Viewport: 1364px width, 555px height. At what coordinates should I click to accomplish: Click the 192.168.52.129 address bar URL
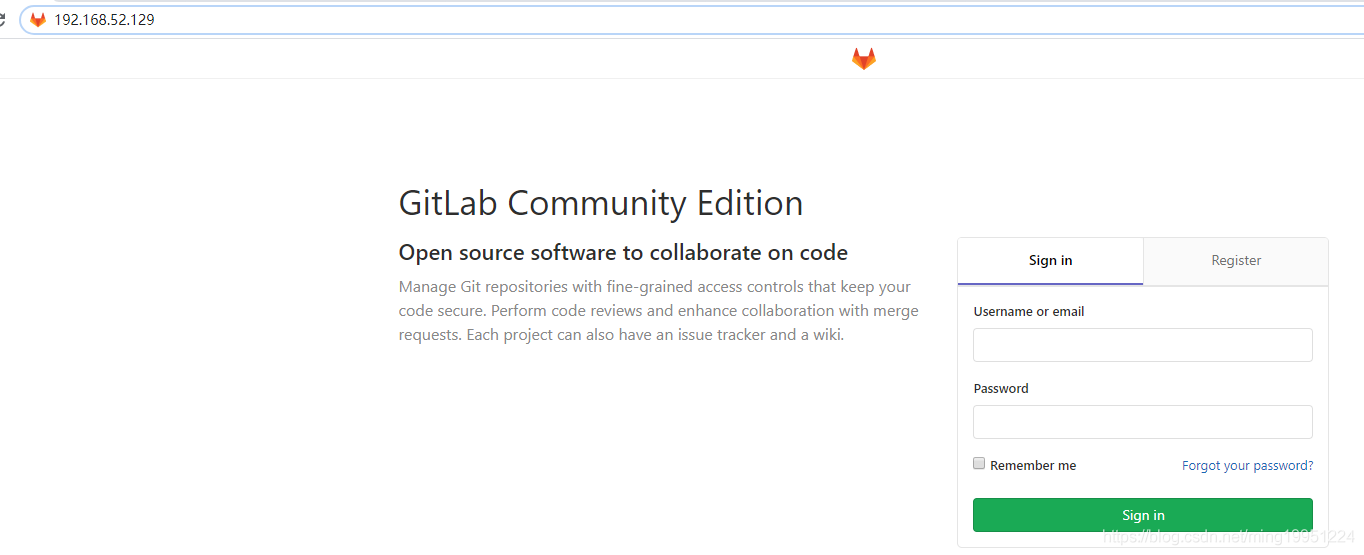point(105,20)
